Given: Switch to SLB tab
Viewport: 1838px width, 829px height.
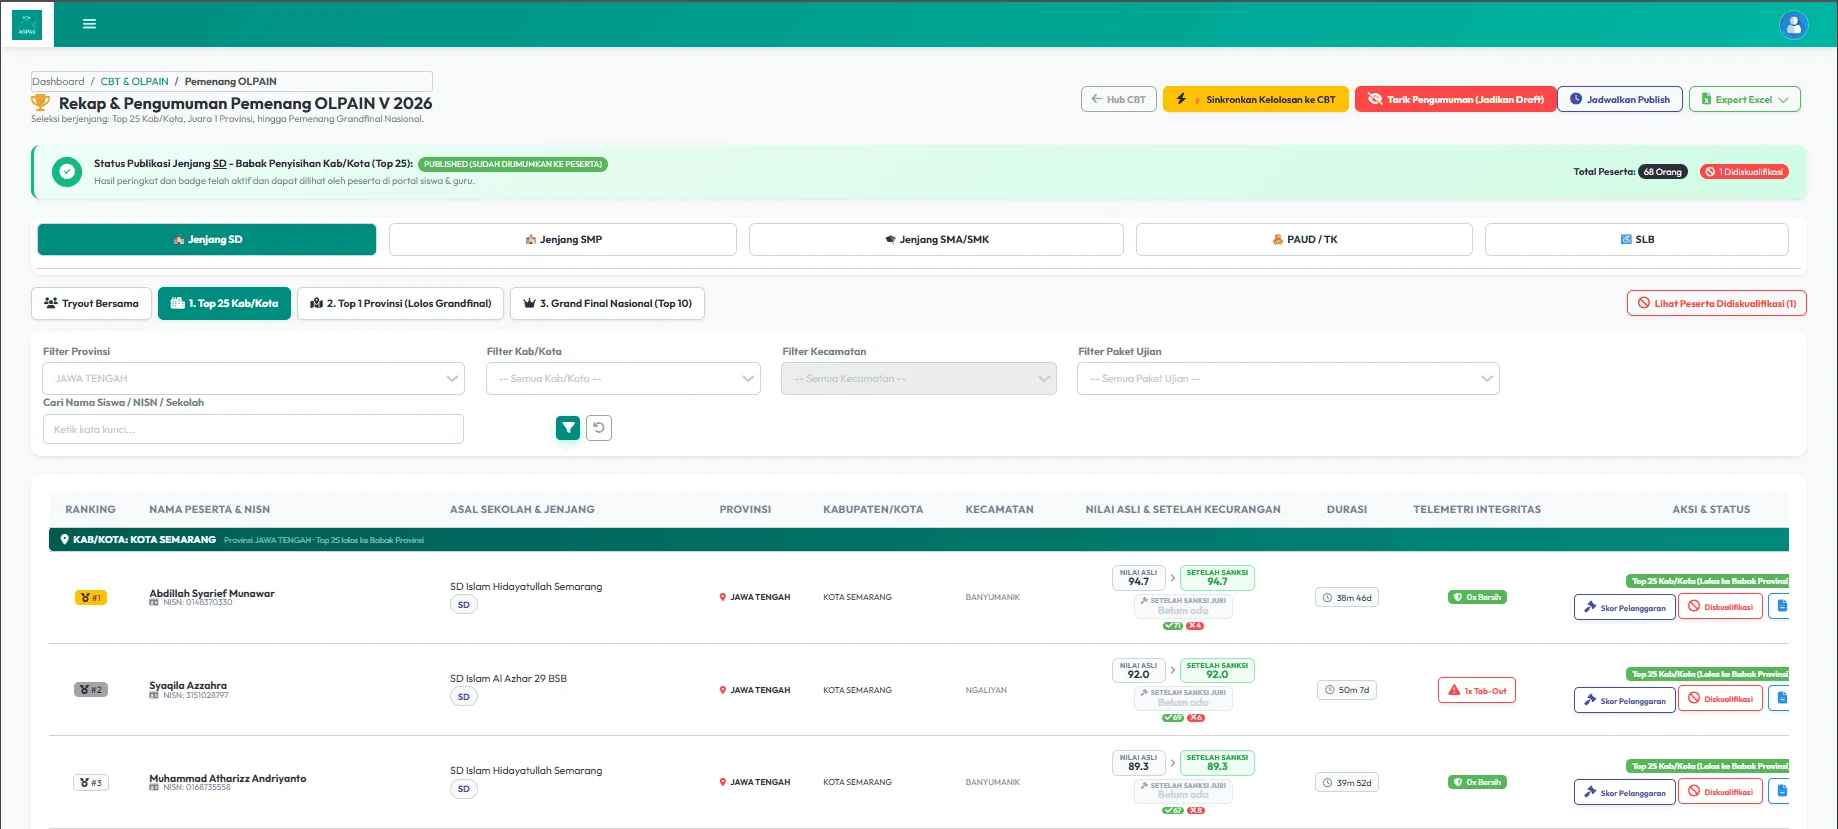Looking at the screenshot, I should 1637,240.
